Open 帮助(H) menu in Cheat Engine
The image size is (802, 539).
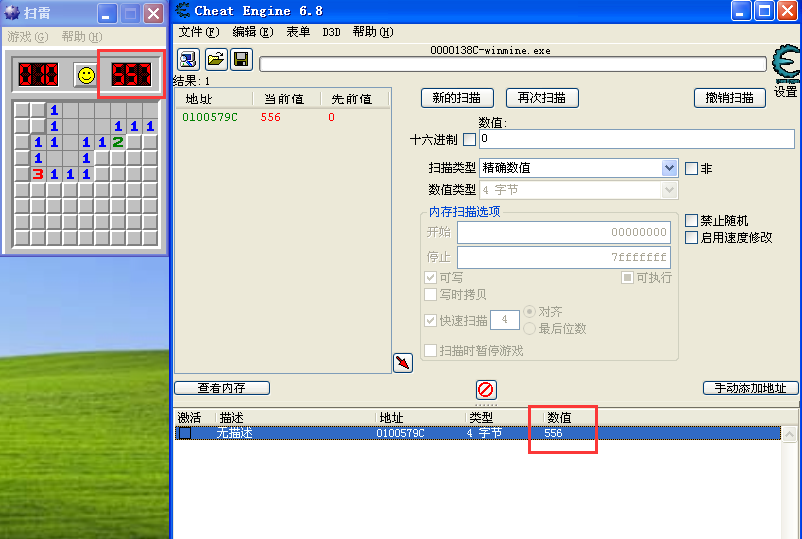click(373, 32)
